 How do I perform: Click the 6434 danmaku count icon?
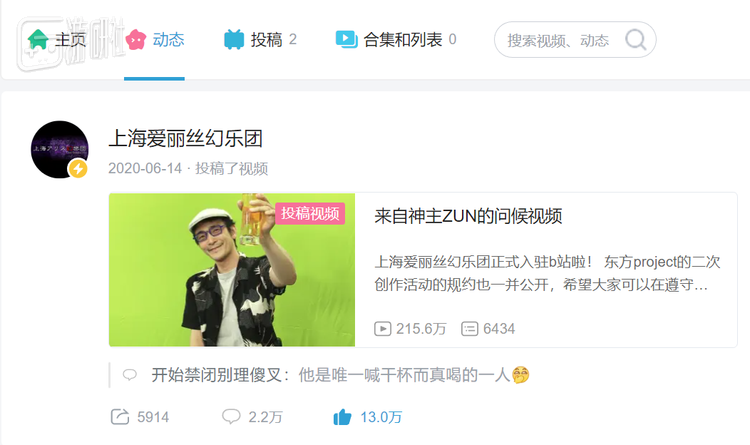pos(470,329)
